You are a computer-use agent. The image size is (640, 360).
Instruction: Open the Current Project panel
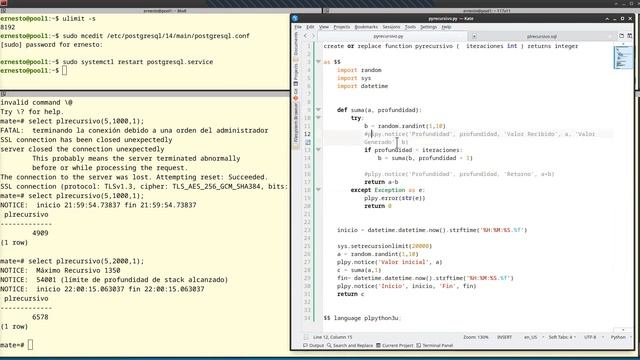point(394,345)
